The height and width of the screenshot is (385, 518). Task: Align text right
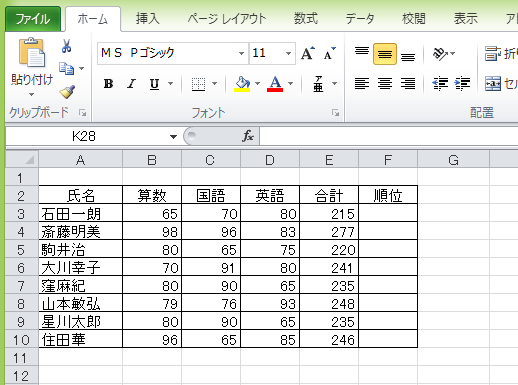(408, 83)
